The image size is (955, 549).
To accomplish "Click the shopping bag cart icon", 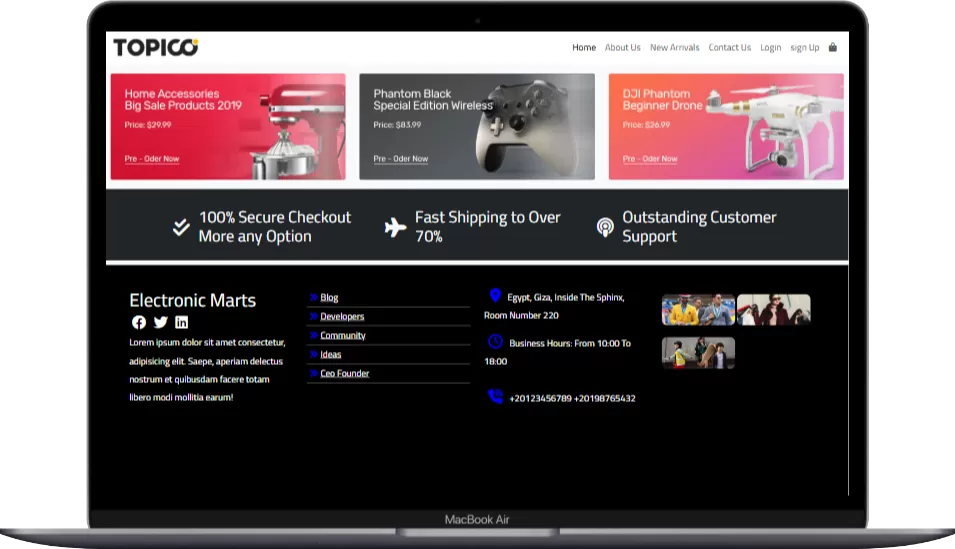I will 832,47.
